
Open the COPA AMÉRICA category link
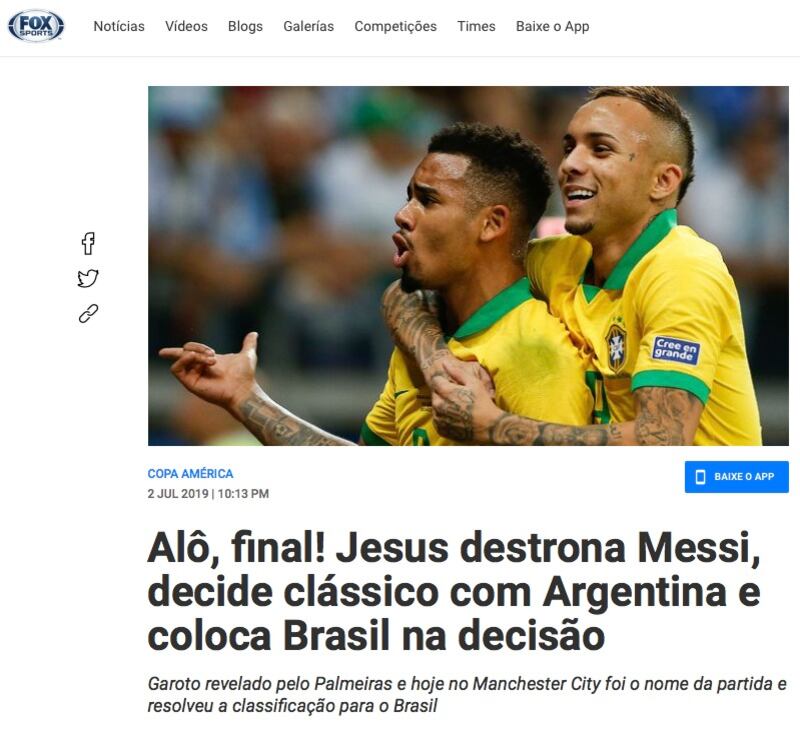tap(190, 474)
